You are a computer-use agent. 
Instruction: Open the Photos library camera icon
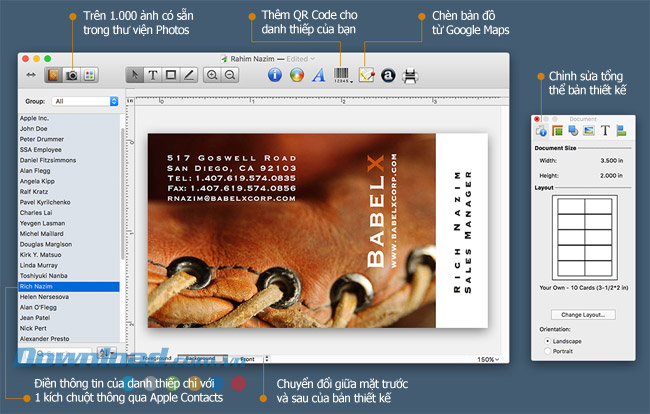pos(72,75)
